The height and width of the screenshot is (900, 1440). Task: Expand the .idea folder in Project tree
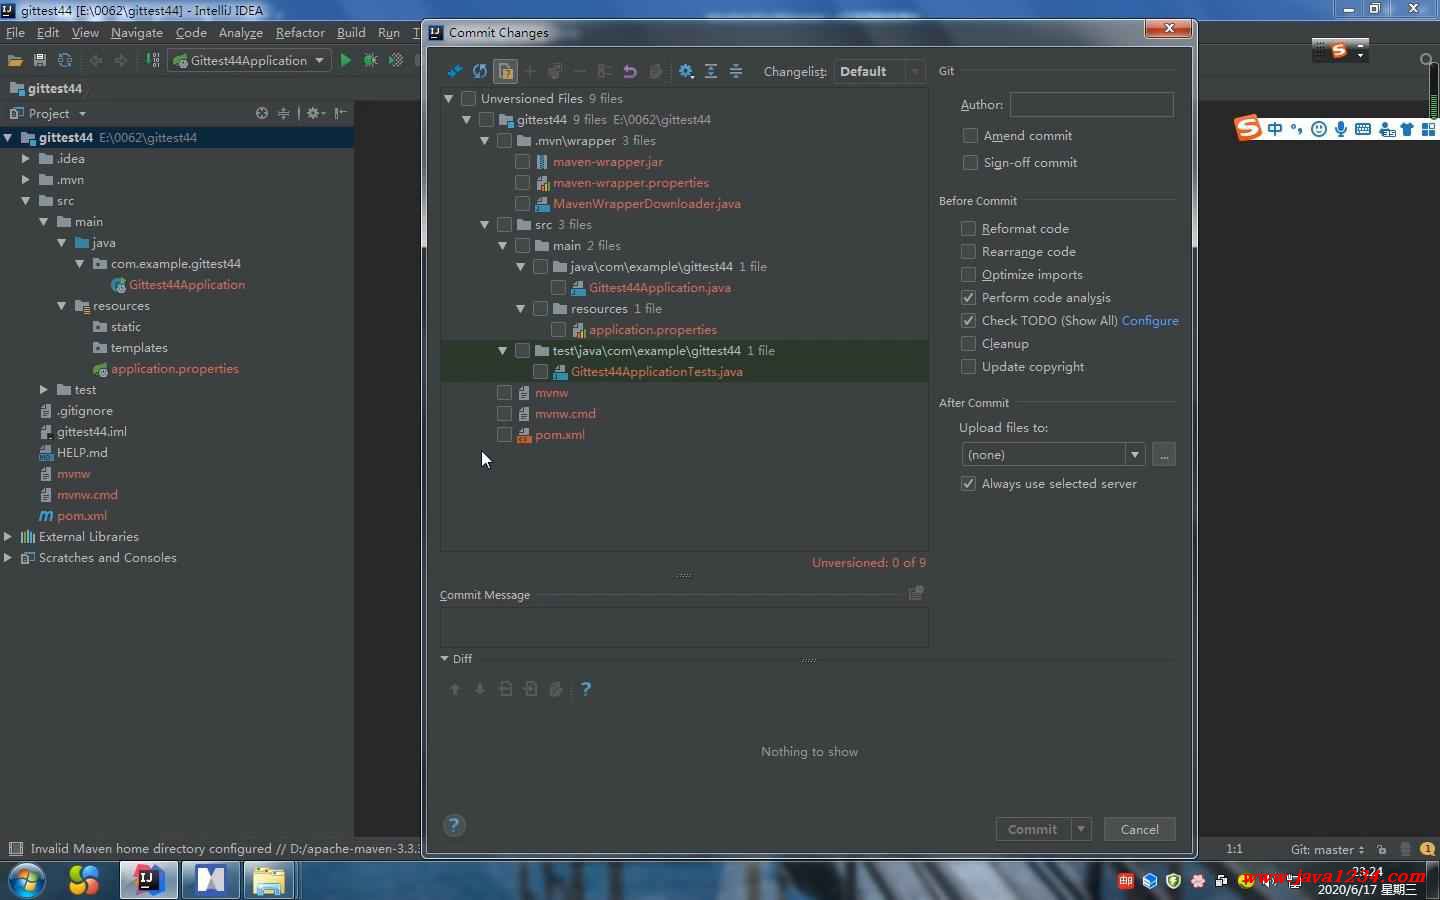click(x=26, y=158)
